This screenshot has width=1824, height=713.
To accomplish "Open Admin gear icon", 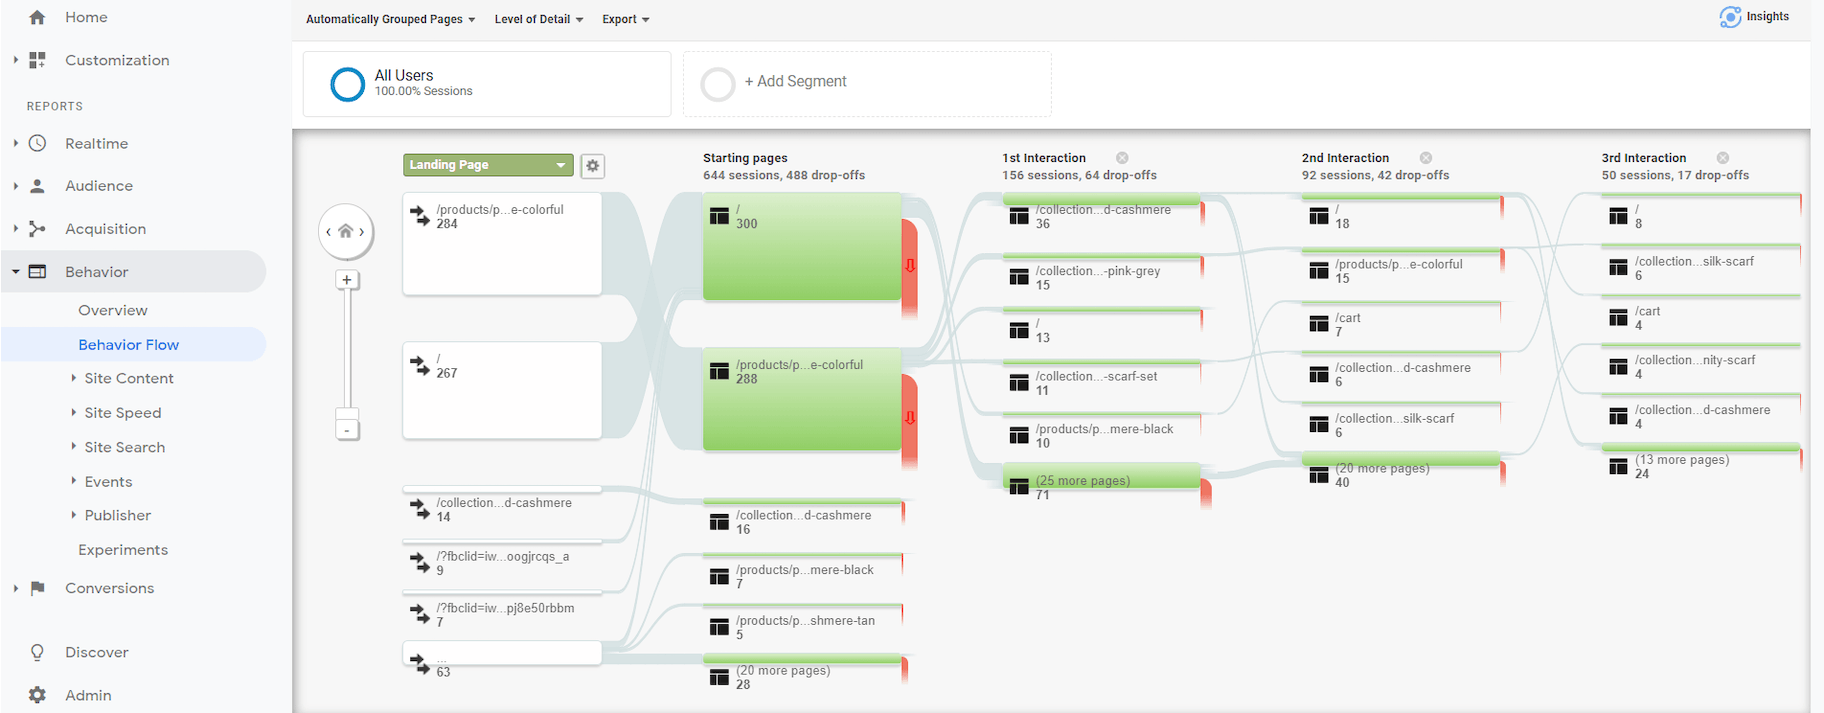I will point(37,695).
